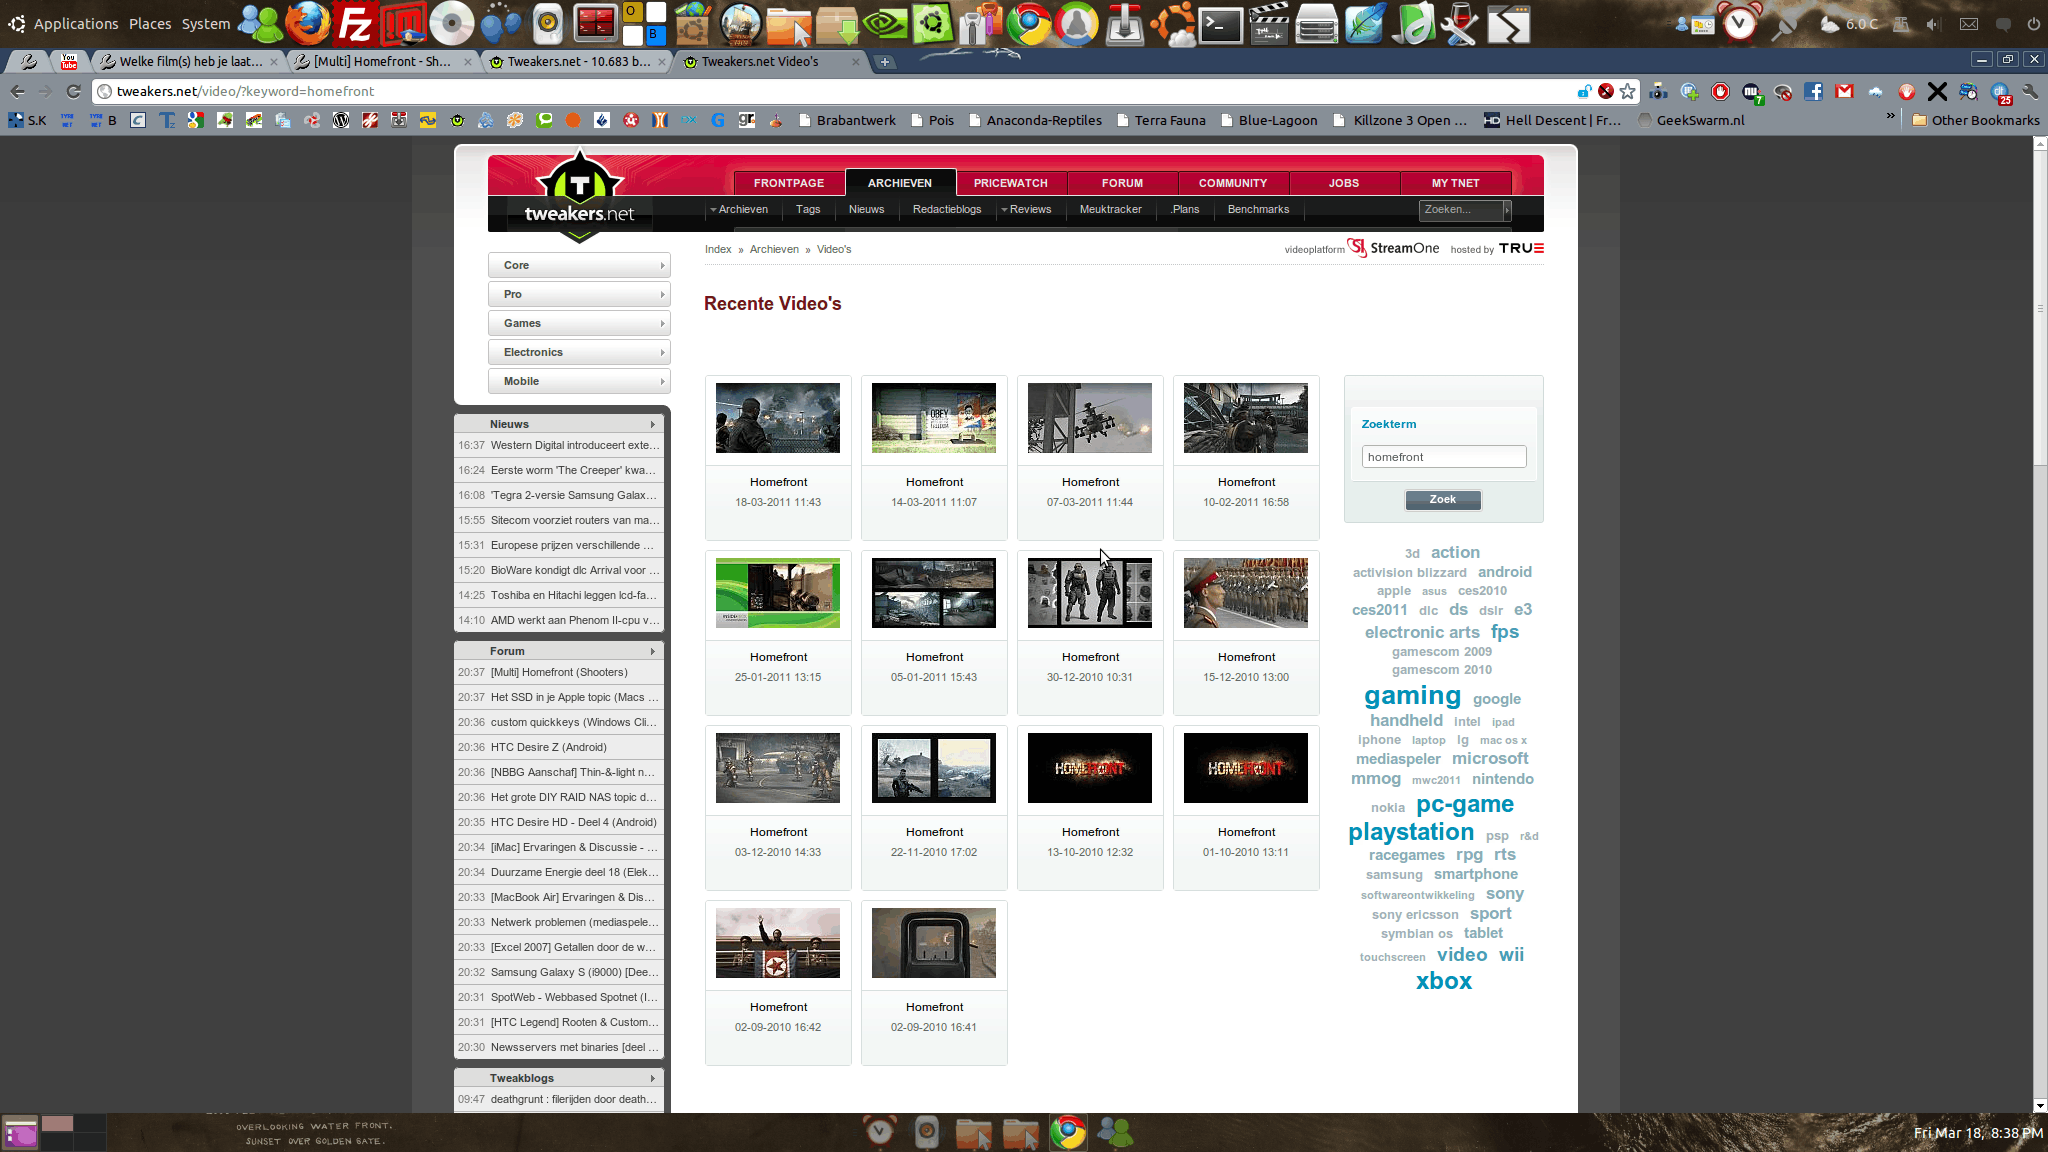Reload the page with refresh icon
The width and height of the screenshot is (2048, 1152).
tap(73, 91)
